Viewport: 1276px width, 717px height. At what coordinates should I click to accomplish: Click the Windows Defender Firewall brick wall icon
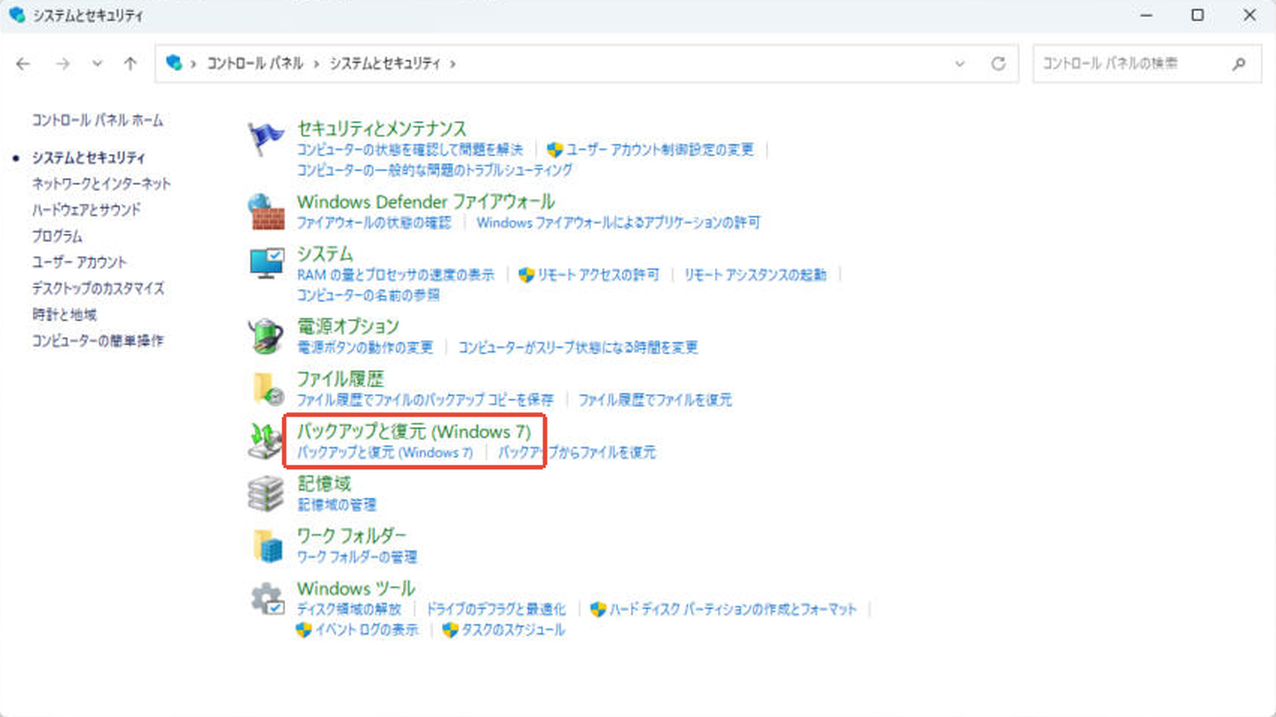click(266, 211)
